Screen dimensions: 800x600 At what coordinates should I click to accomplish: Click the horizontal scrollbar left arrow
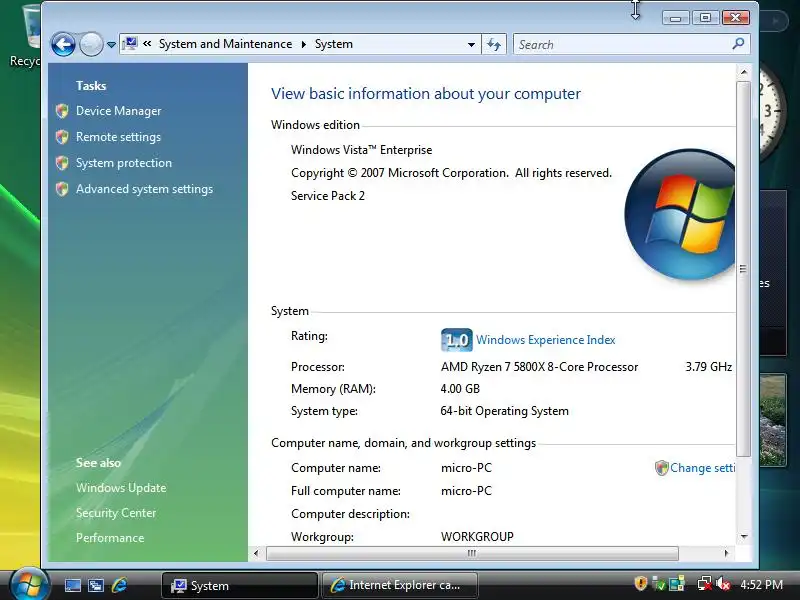256,553
